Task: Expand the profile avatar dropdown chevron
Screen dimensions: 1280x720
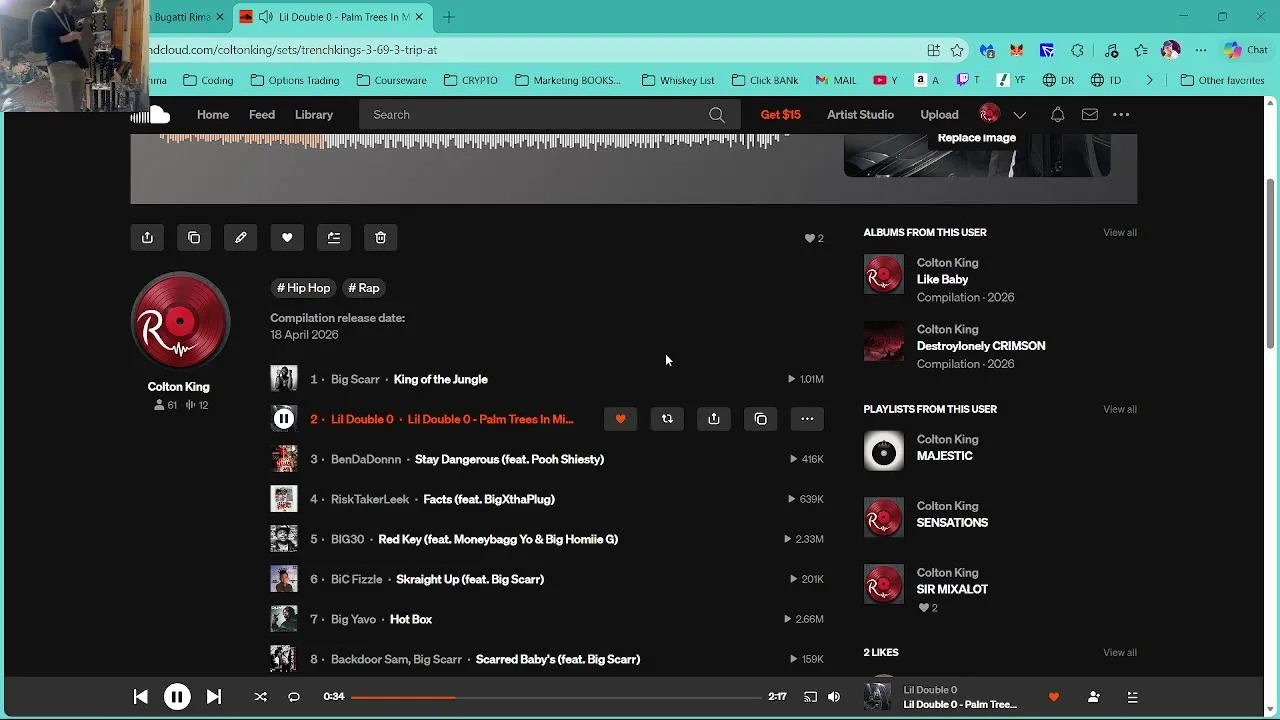Action: pyautogui.click(x=1020, y=115)
